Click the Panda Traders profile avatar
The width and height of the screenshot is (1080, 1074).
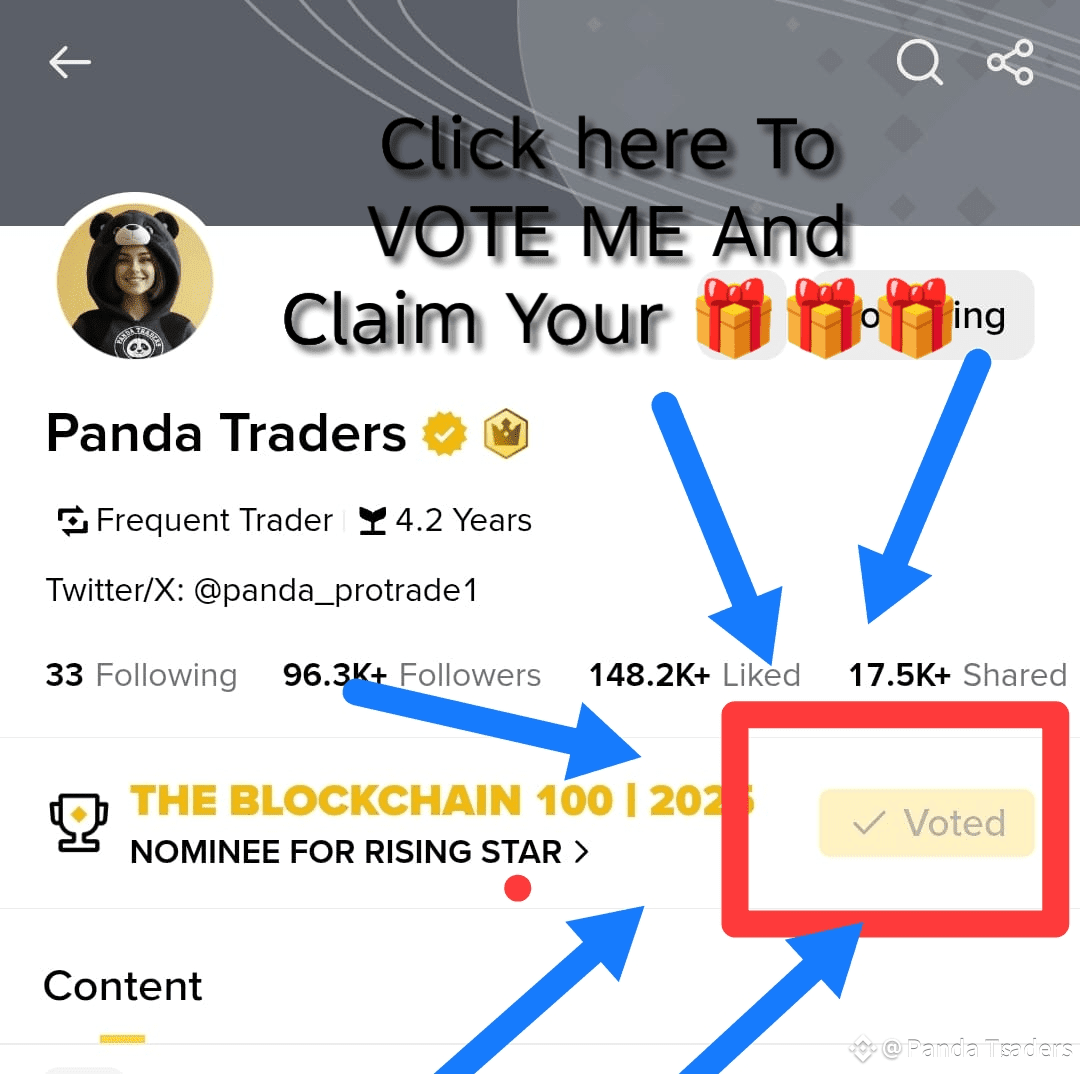[x=135, y=279]
